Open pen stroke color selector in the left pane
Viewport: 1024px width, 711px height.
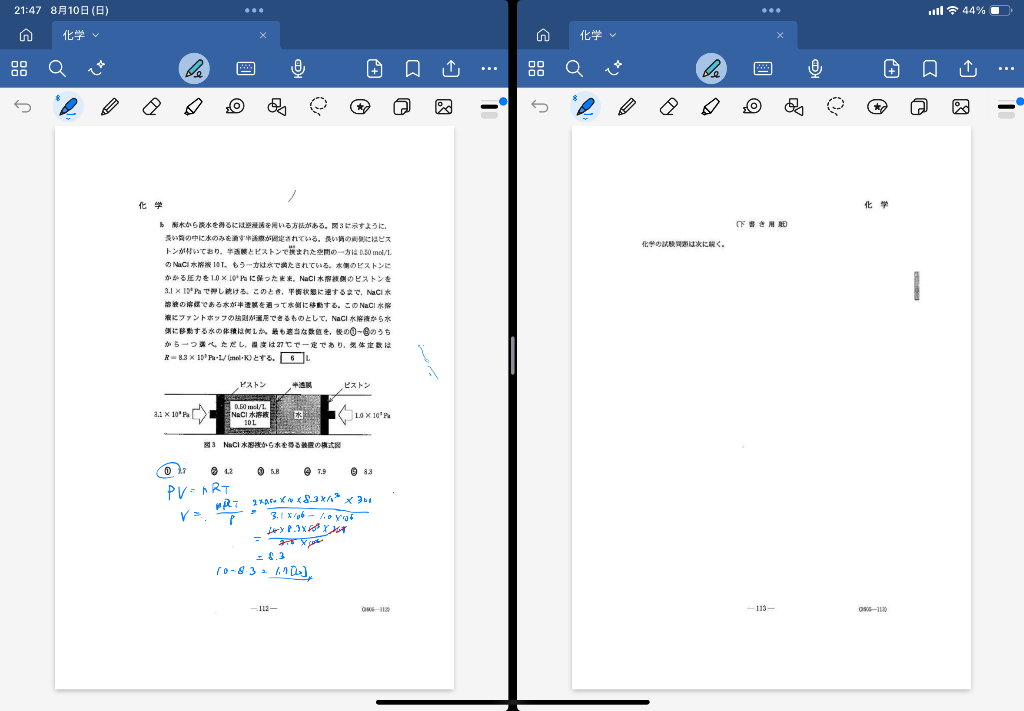click(x=490, y=106)
